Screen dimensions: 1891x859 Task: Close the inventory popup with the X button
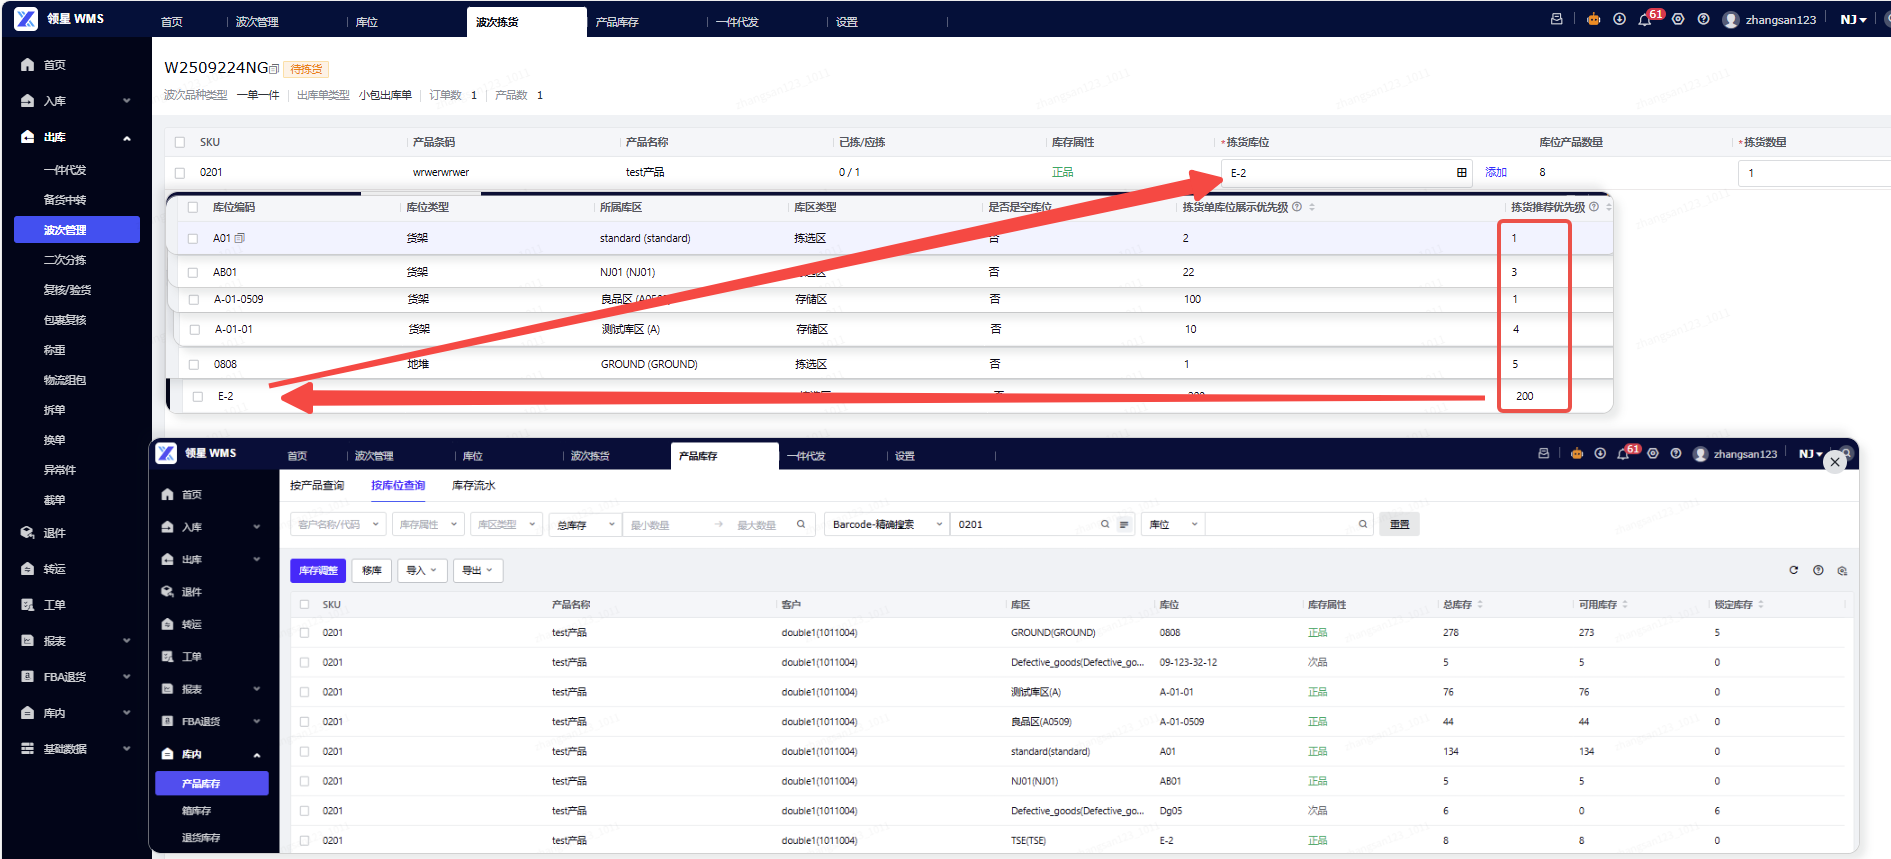coord(1834,462)
